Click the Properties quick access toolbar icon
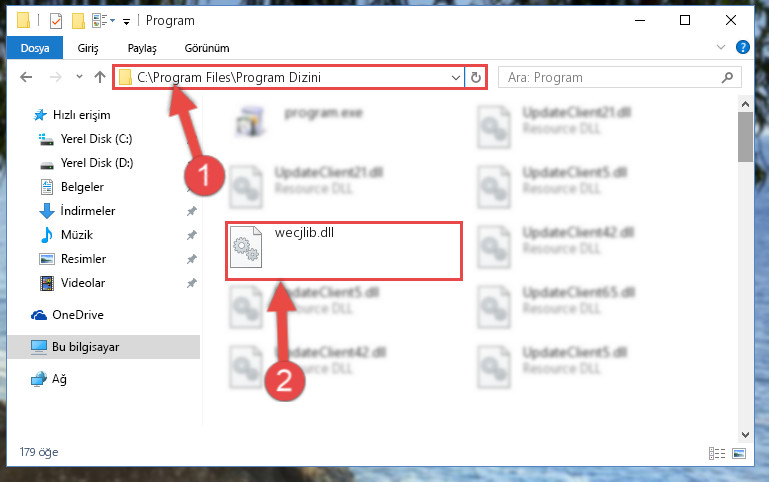 [x=56, y=21]
